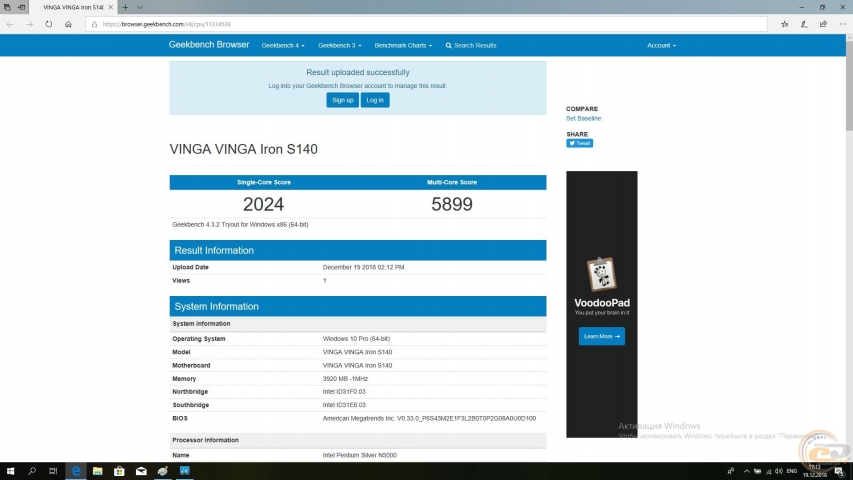
Task: Open the Edge settings and more menu
Action: click(x=843, y=24)
